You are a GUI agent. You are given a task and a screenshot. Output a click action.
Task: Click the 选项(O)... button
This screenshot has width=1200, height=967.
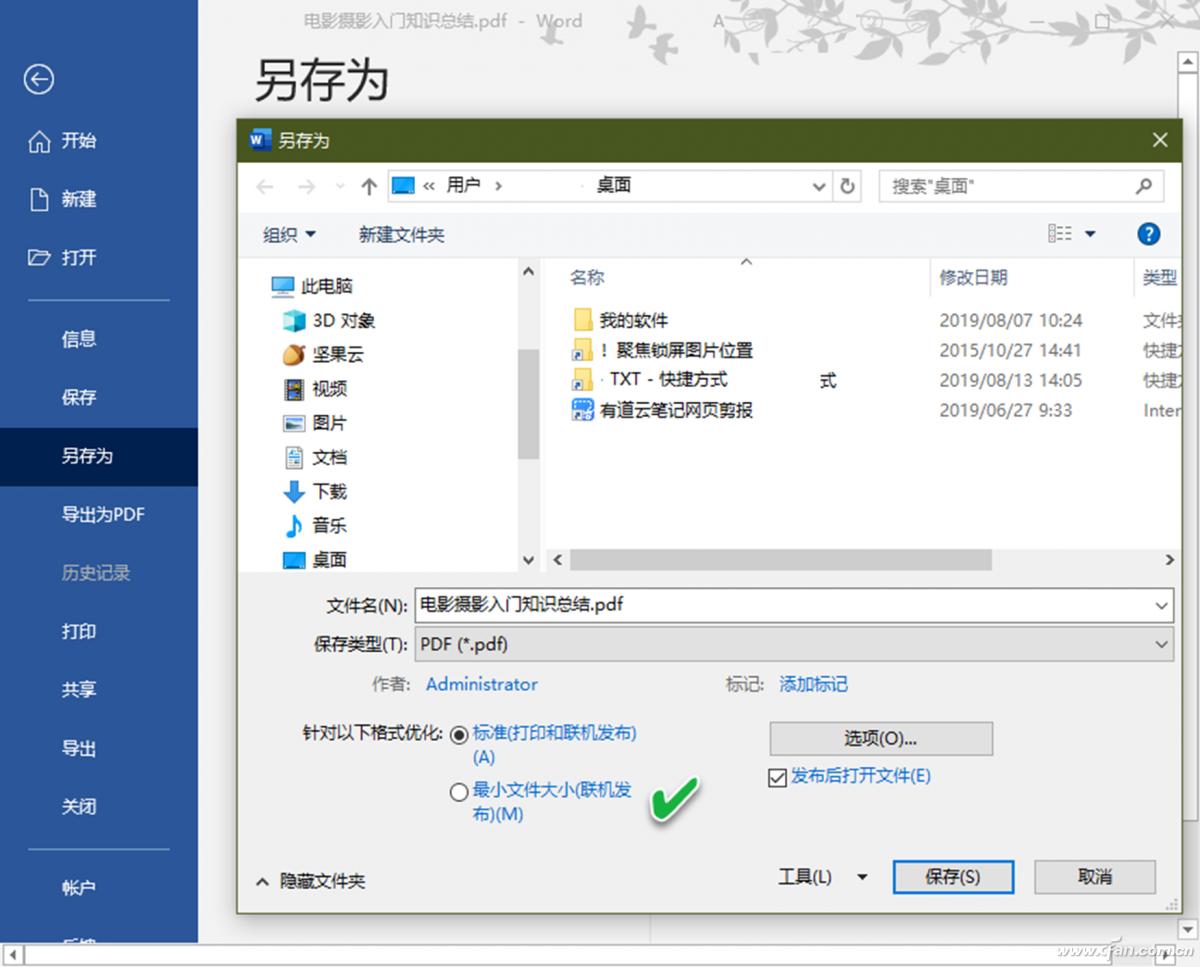(x=881, y=739)
